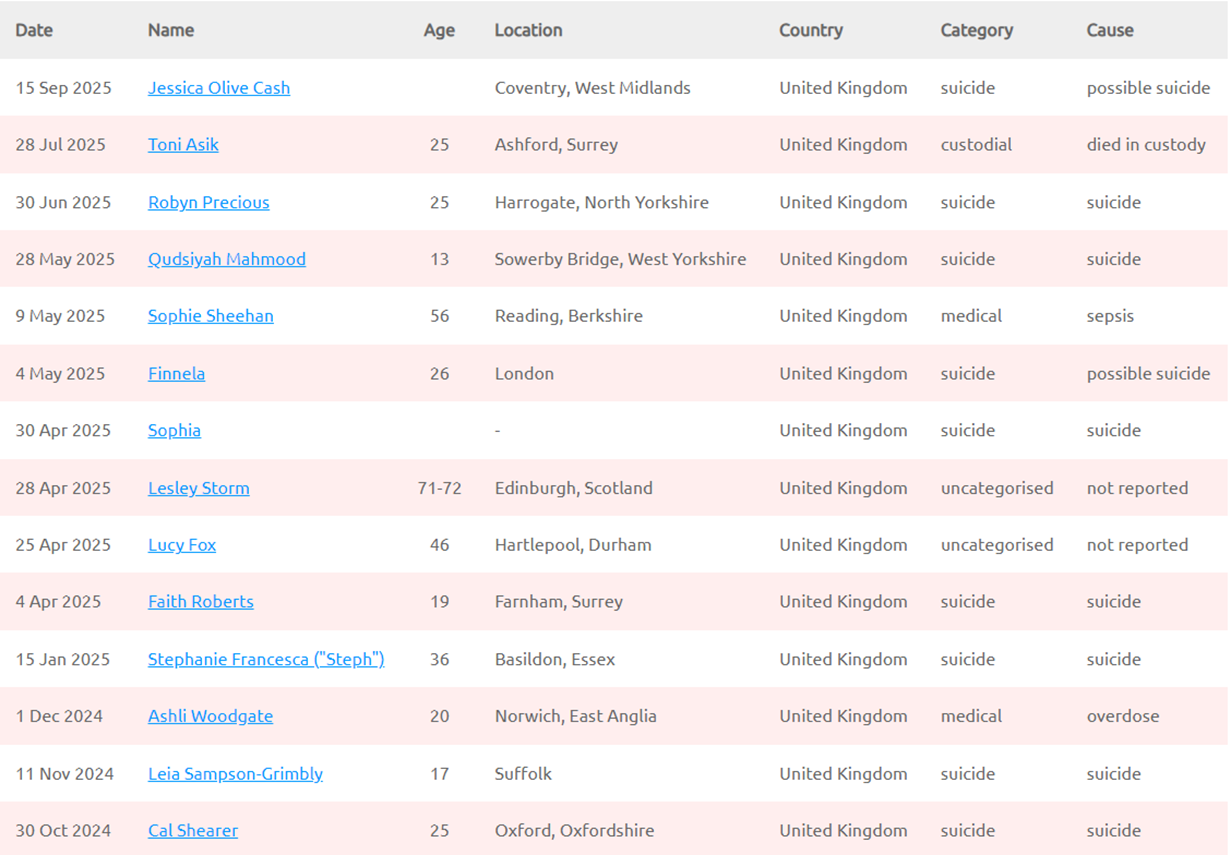The height and width of the screenshot is (855, 1231).
Task: Open the Sophie Sheehan page
Action: (x=210, y=316)
